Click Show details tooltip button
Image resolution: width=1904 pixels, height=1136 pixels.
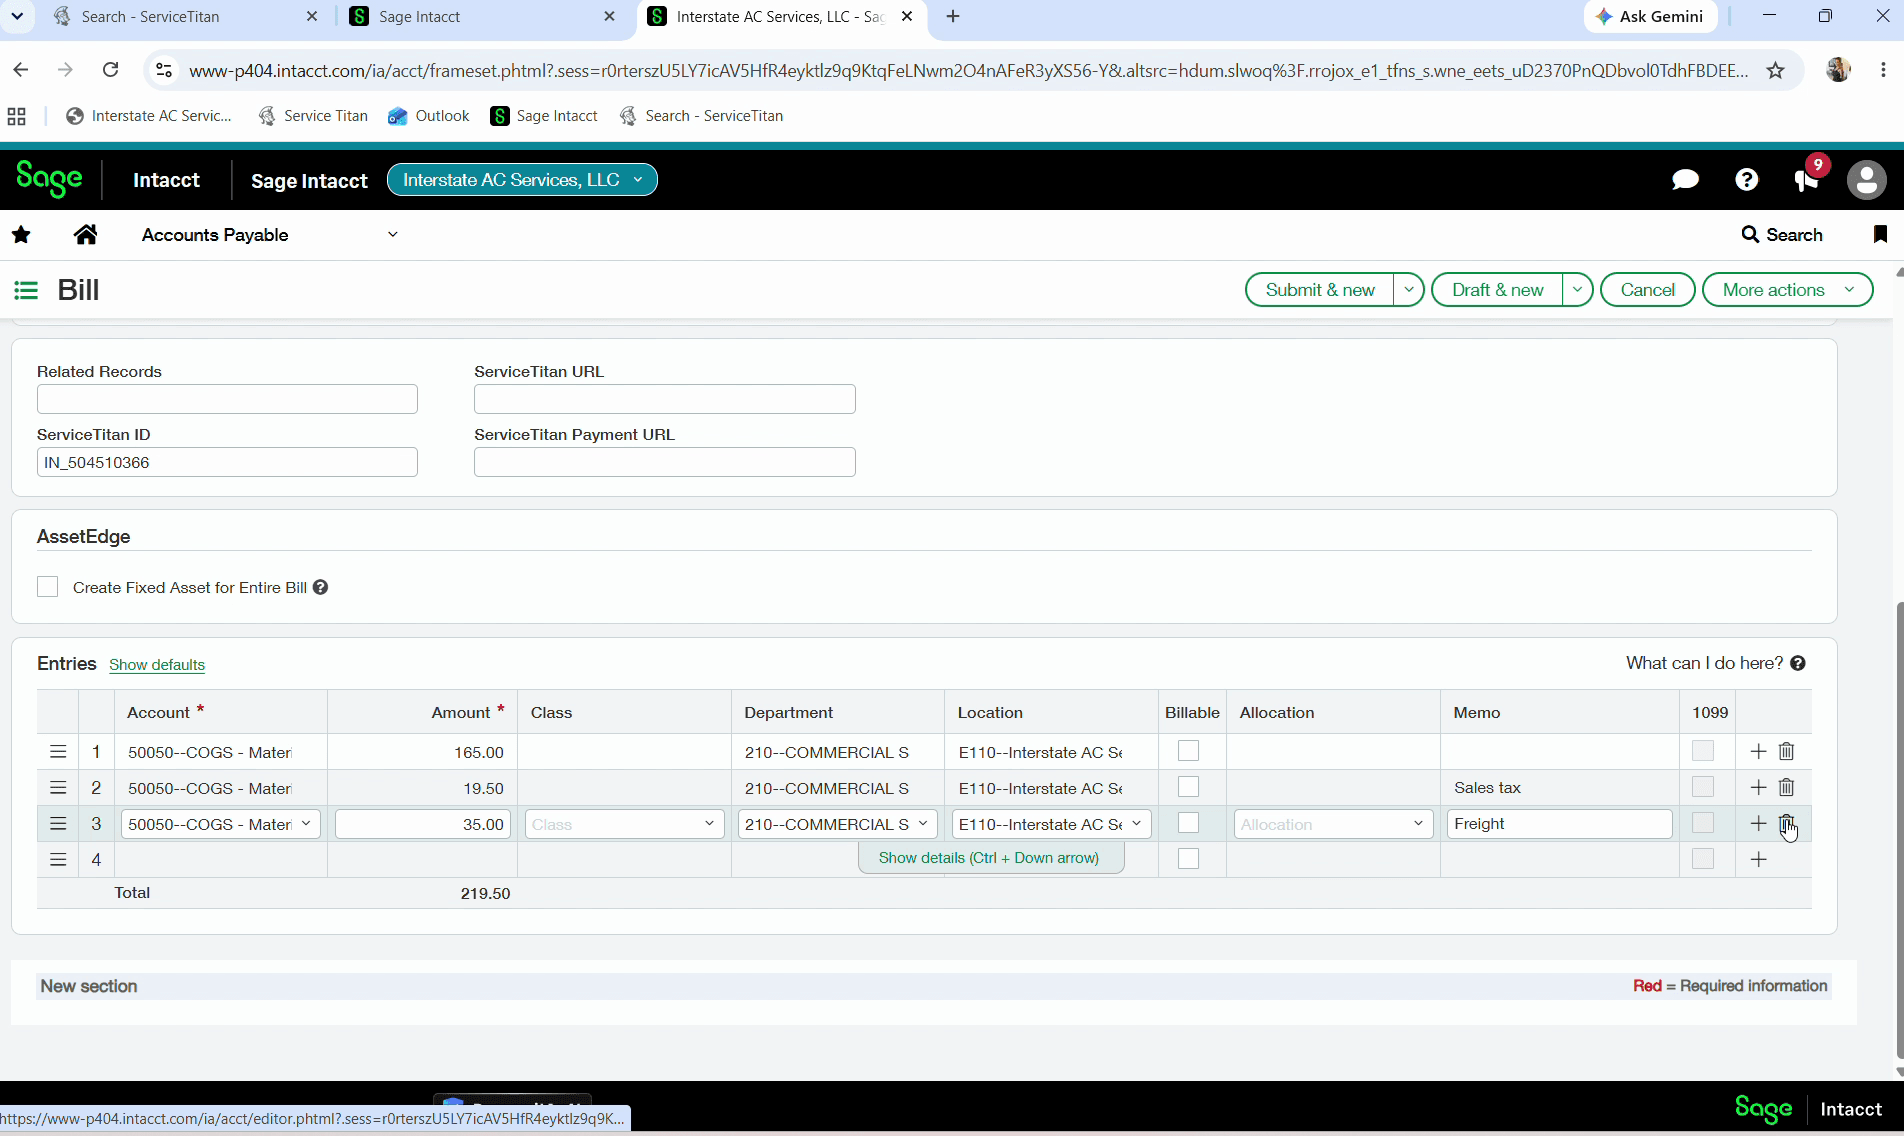[x=990, y=858]
